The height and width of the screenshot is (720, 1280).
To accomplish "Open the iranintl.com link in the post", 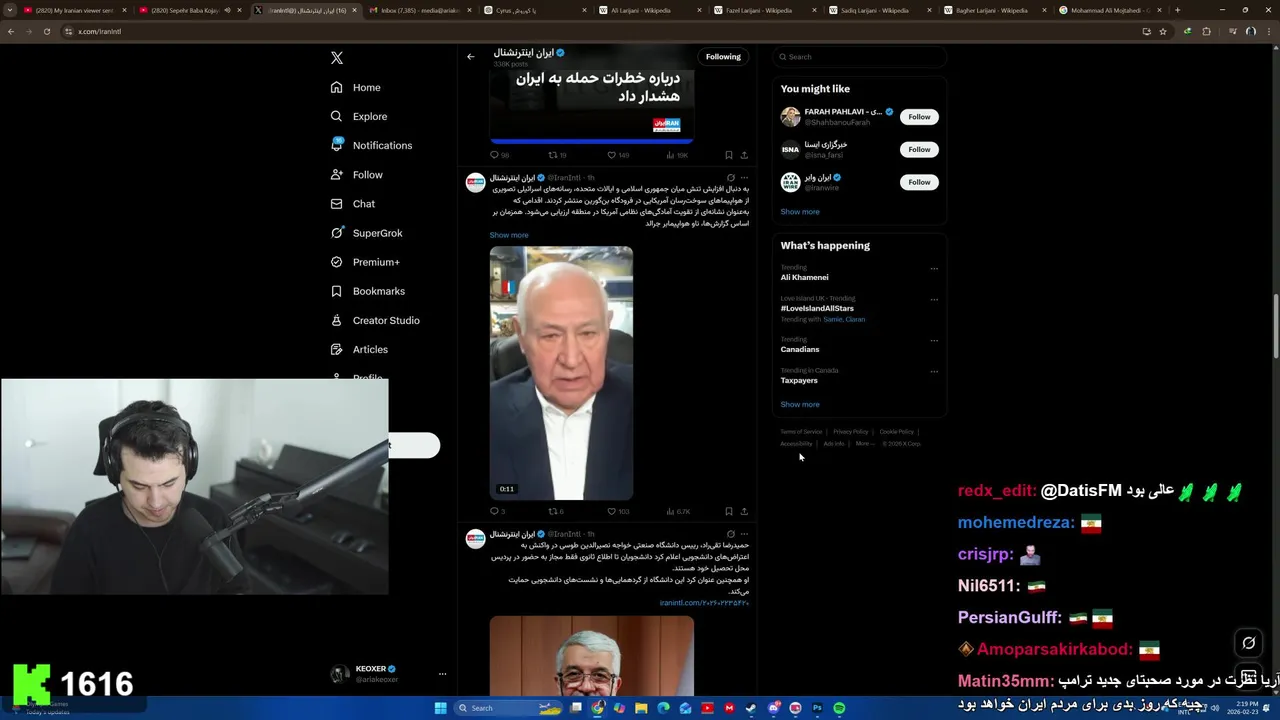I will [704, 603].
